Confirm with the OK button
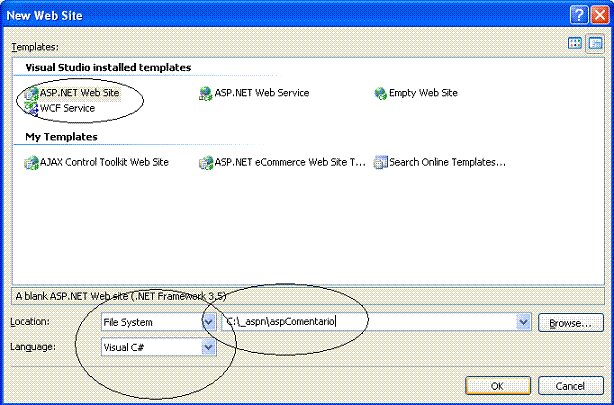 tap(498, 386)
